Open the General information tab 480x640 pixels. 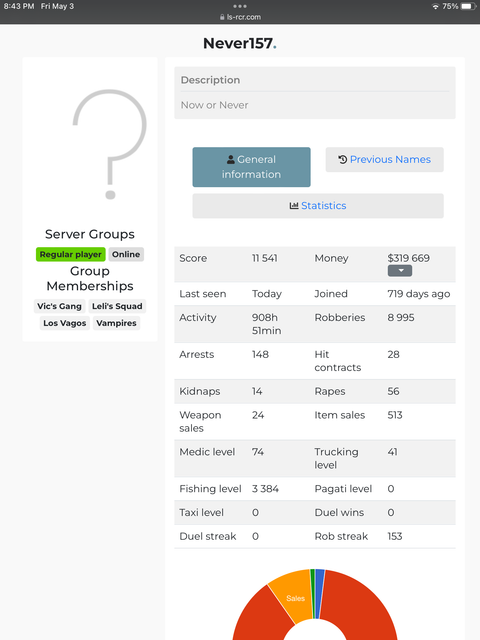click(251, 167)
